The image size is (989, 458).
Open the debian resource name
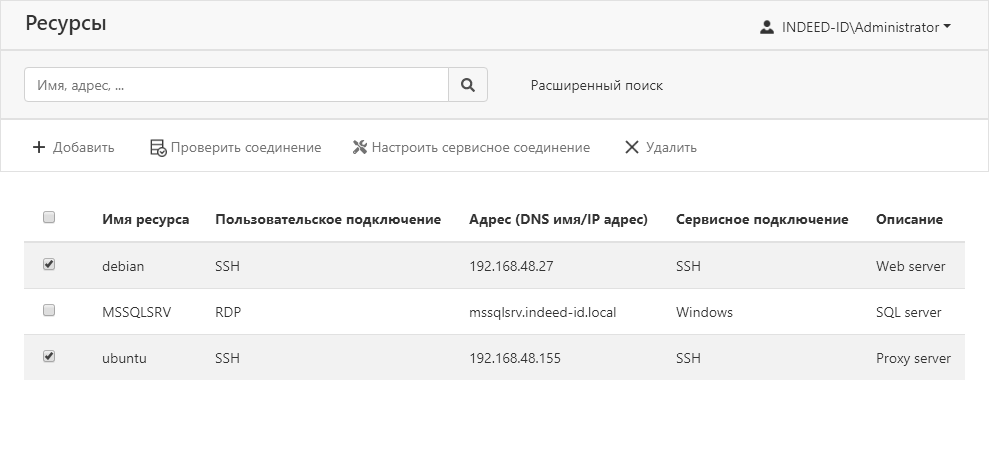[123, 266]
